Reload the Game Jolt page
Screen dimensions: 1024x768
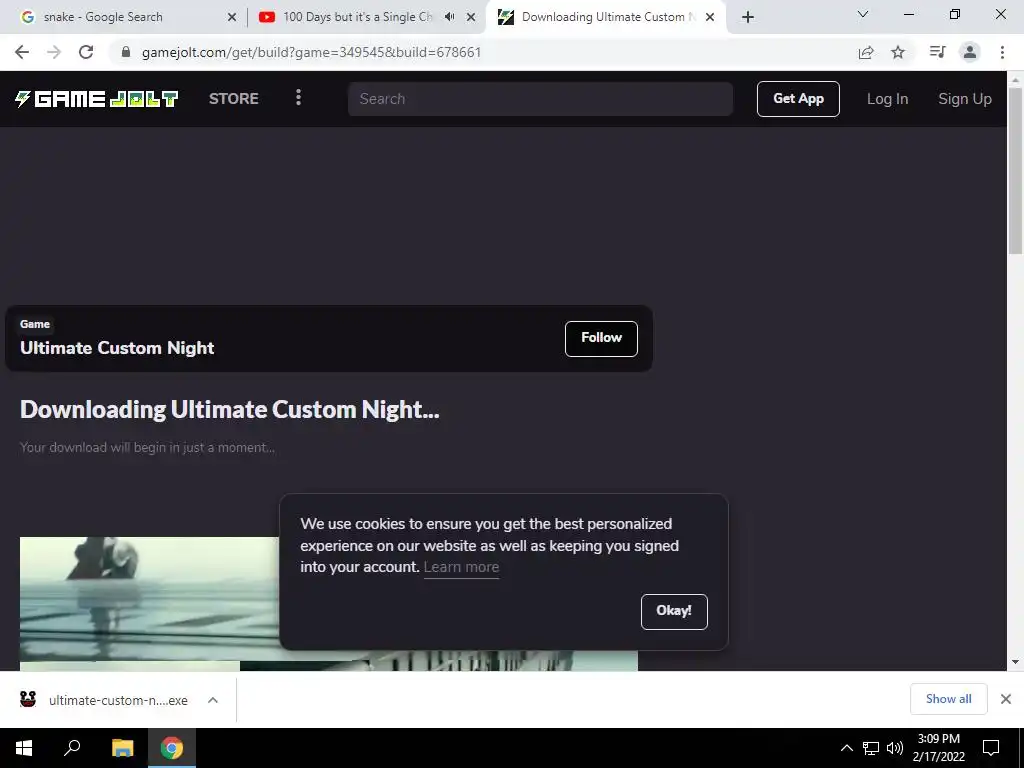[86, 52]
